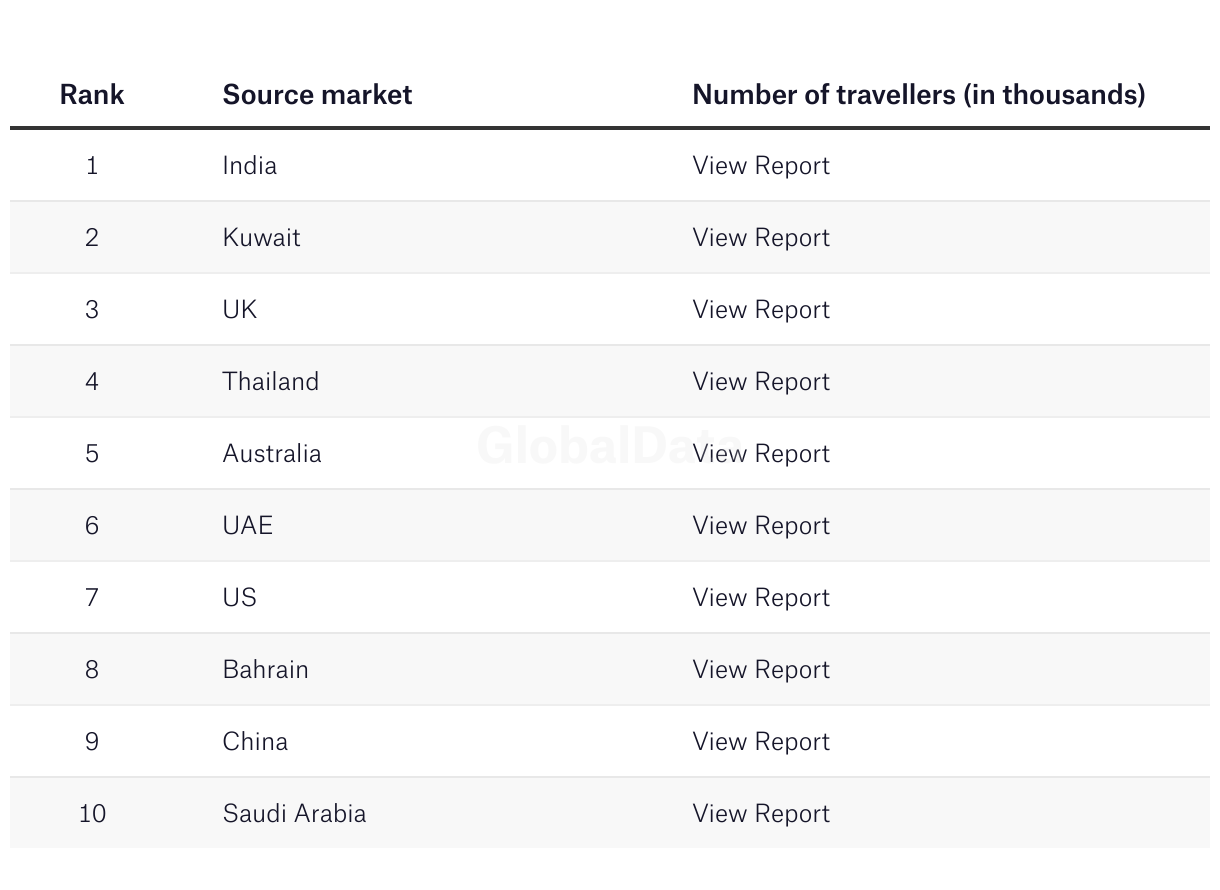Click the Australia market name

272,454
